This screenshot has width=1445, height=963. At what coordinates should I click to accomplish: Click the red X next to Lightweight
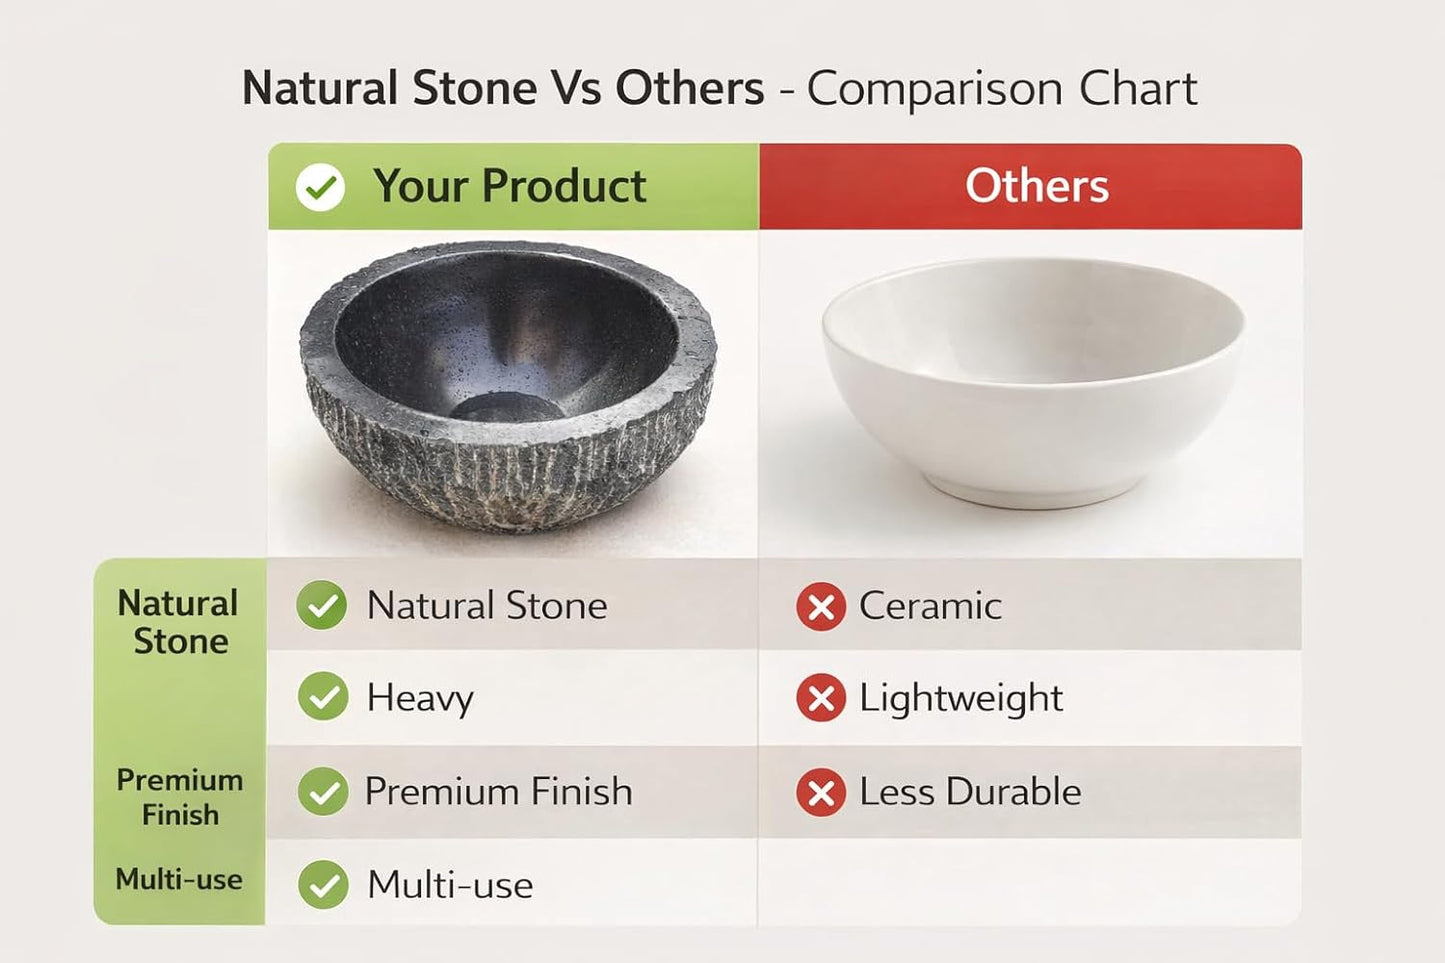(821, 698)
